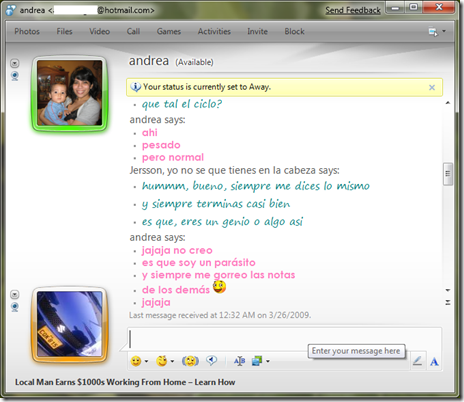Click the font style icon in toolbar

pyautogui.click(x=239, y=361)
